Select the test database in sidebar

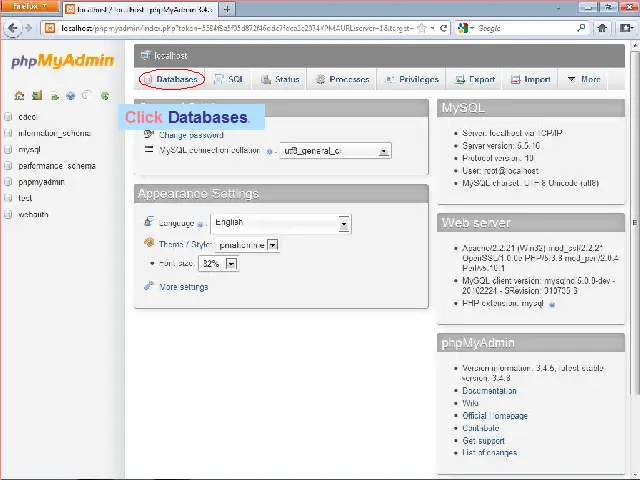coord(24,198)
